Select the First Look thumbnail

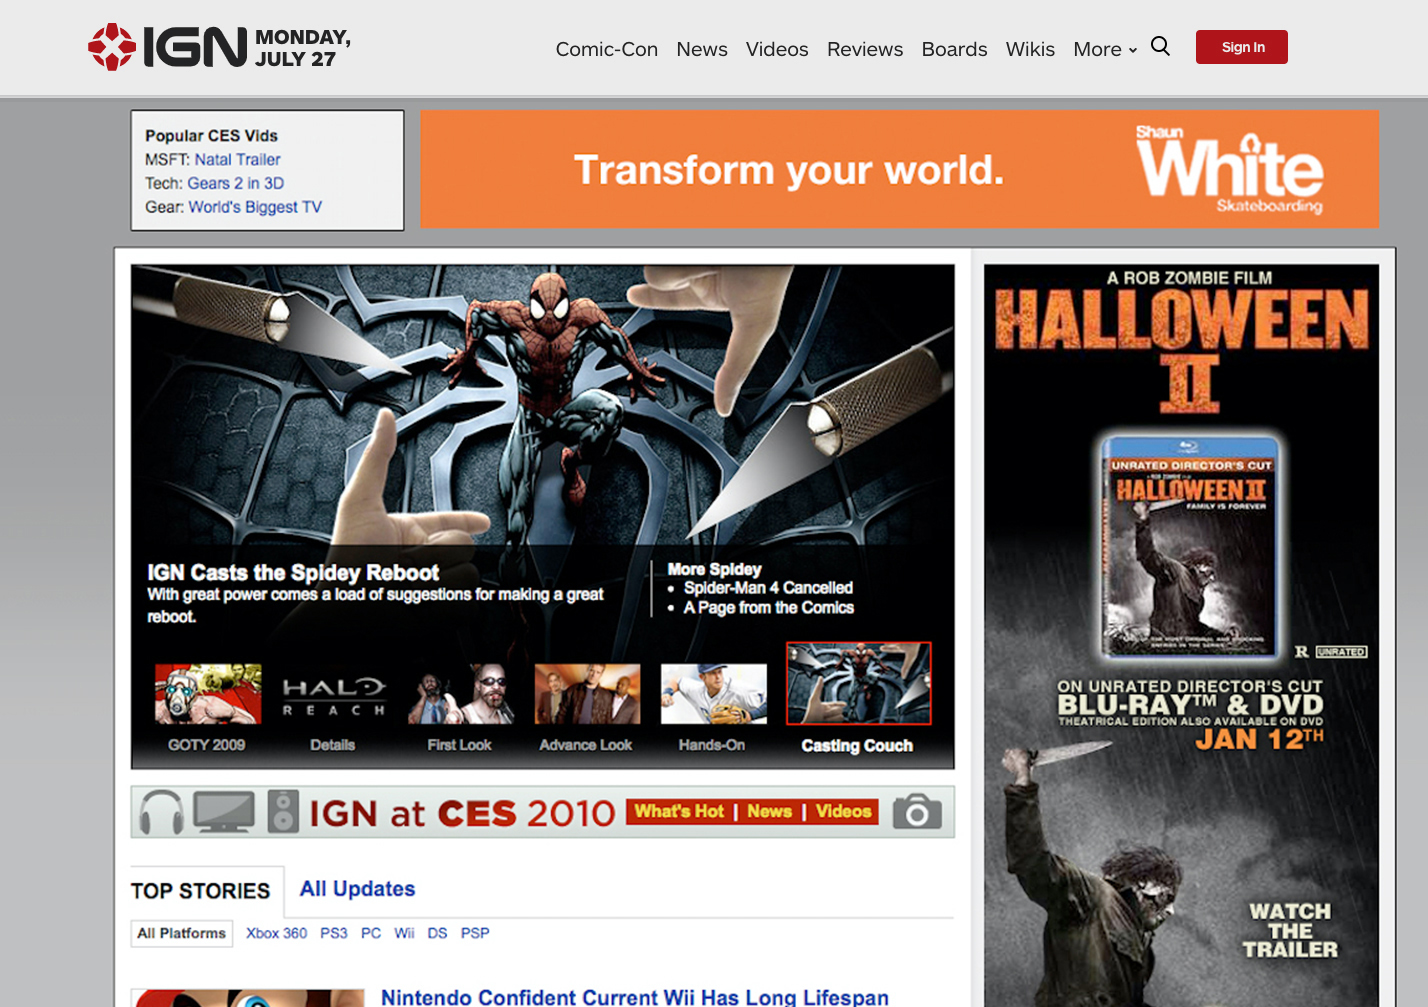461,694
